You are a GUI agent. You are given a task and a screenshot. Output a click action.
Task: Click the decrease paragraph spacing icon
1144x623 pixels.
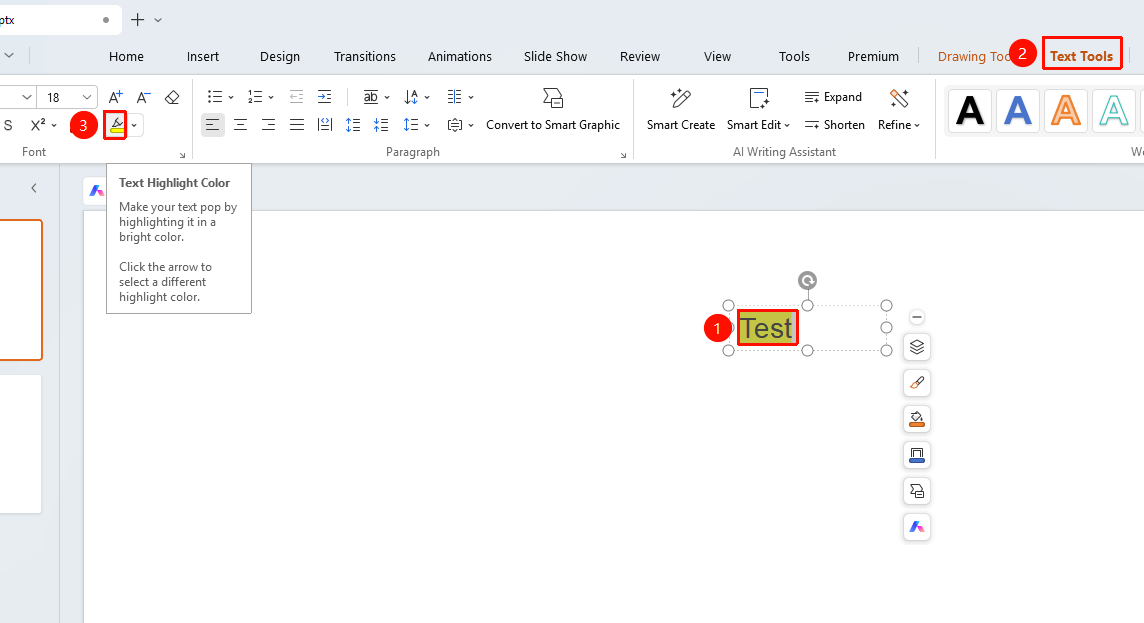pos(381,125)
